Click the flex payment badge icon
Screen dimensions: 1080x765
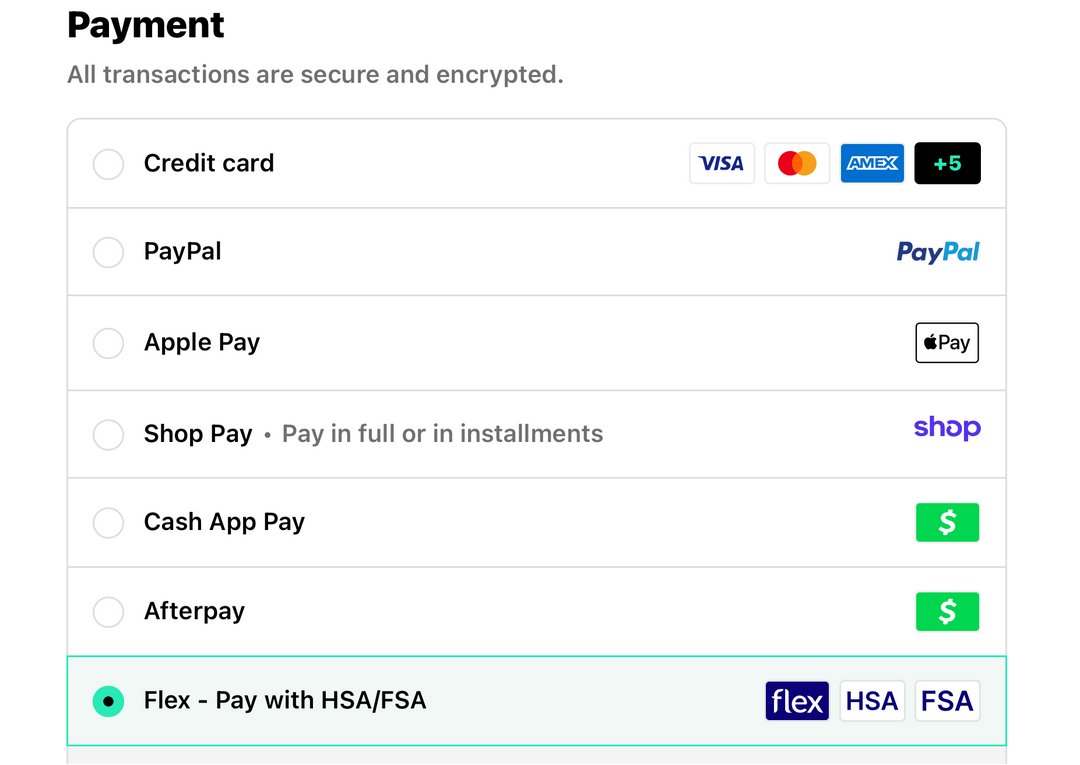797,701
